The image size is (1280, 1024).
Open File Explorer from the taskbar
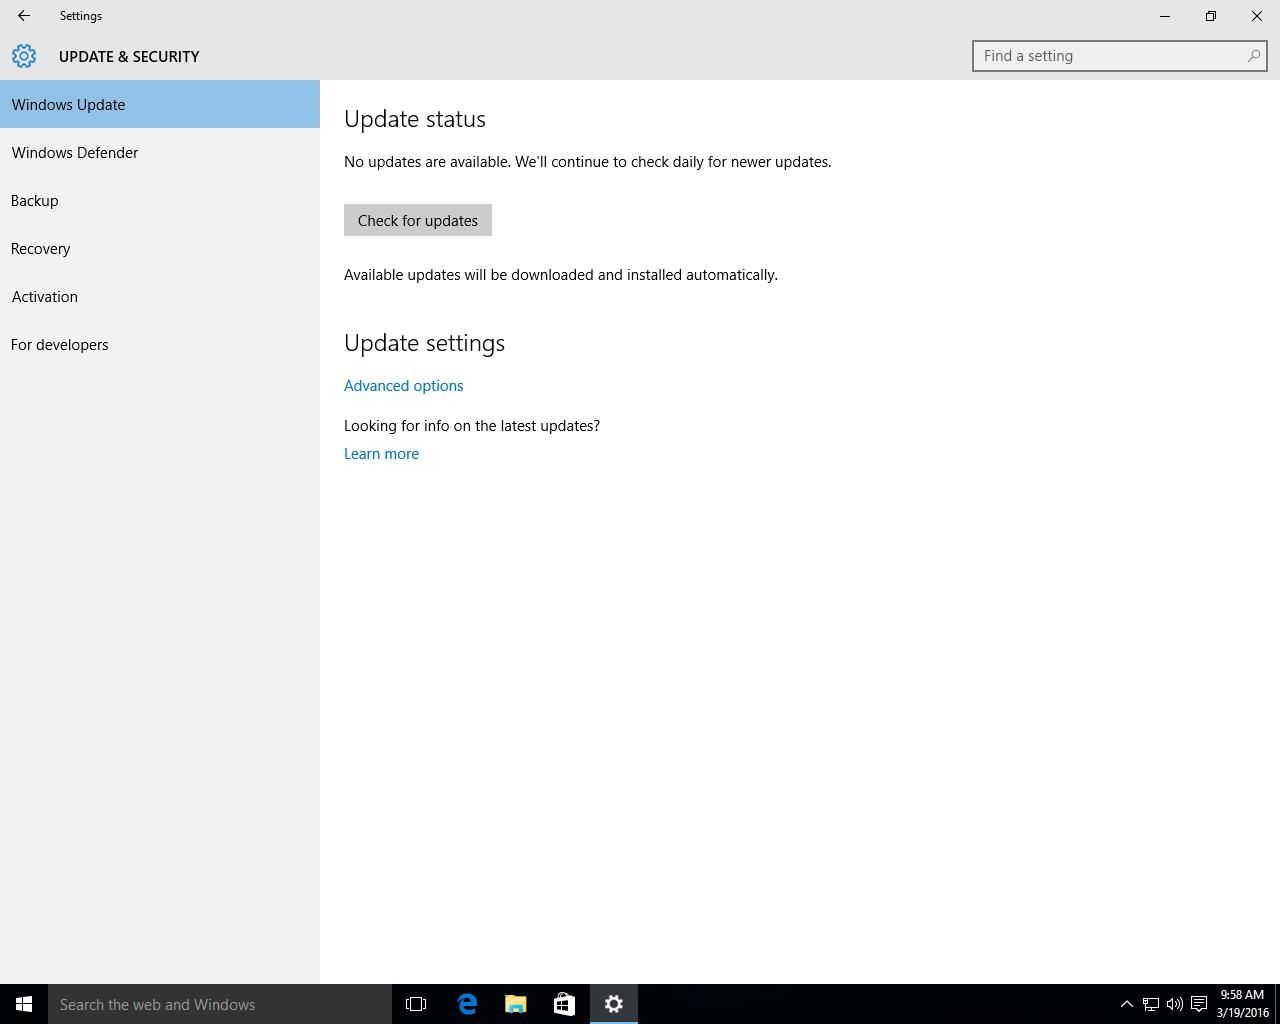tap(516, 1004)
